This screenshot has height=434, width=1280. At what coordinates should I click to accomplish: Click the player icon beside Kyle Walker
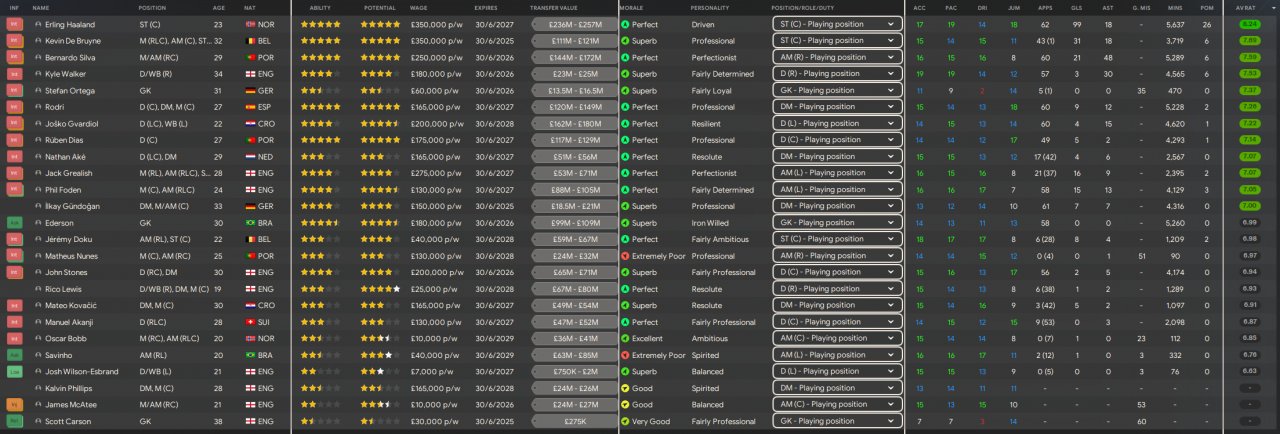pyautogui.click(x=38, y=74)
